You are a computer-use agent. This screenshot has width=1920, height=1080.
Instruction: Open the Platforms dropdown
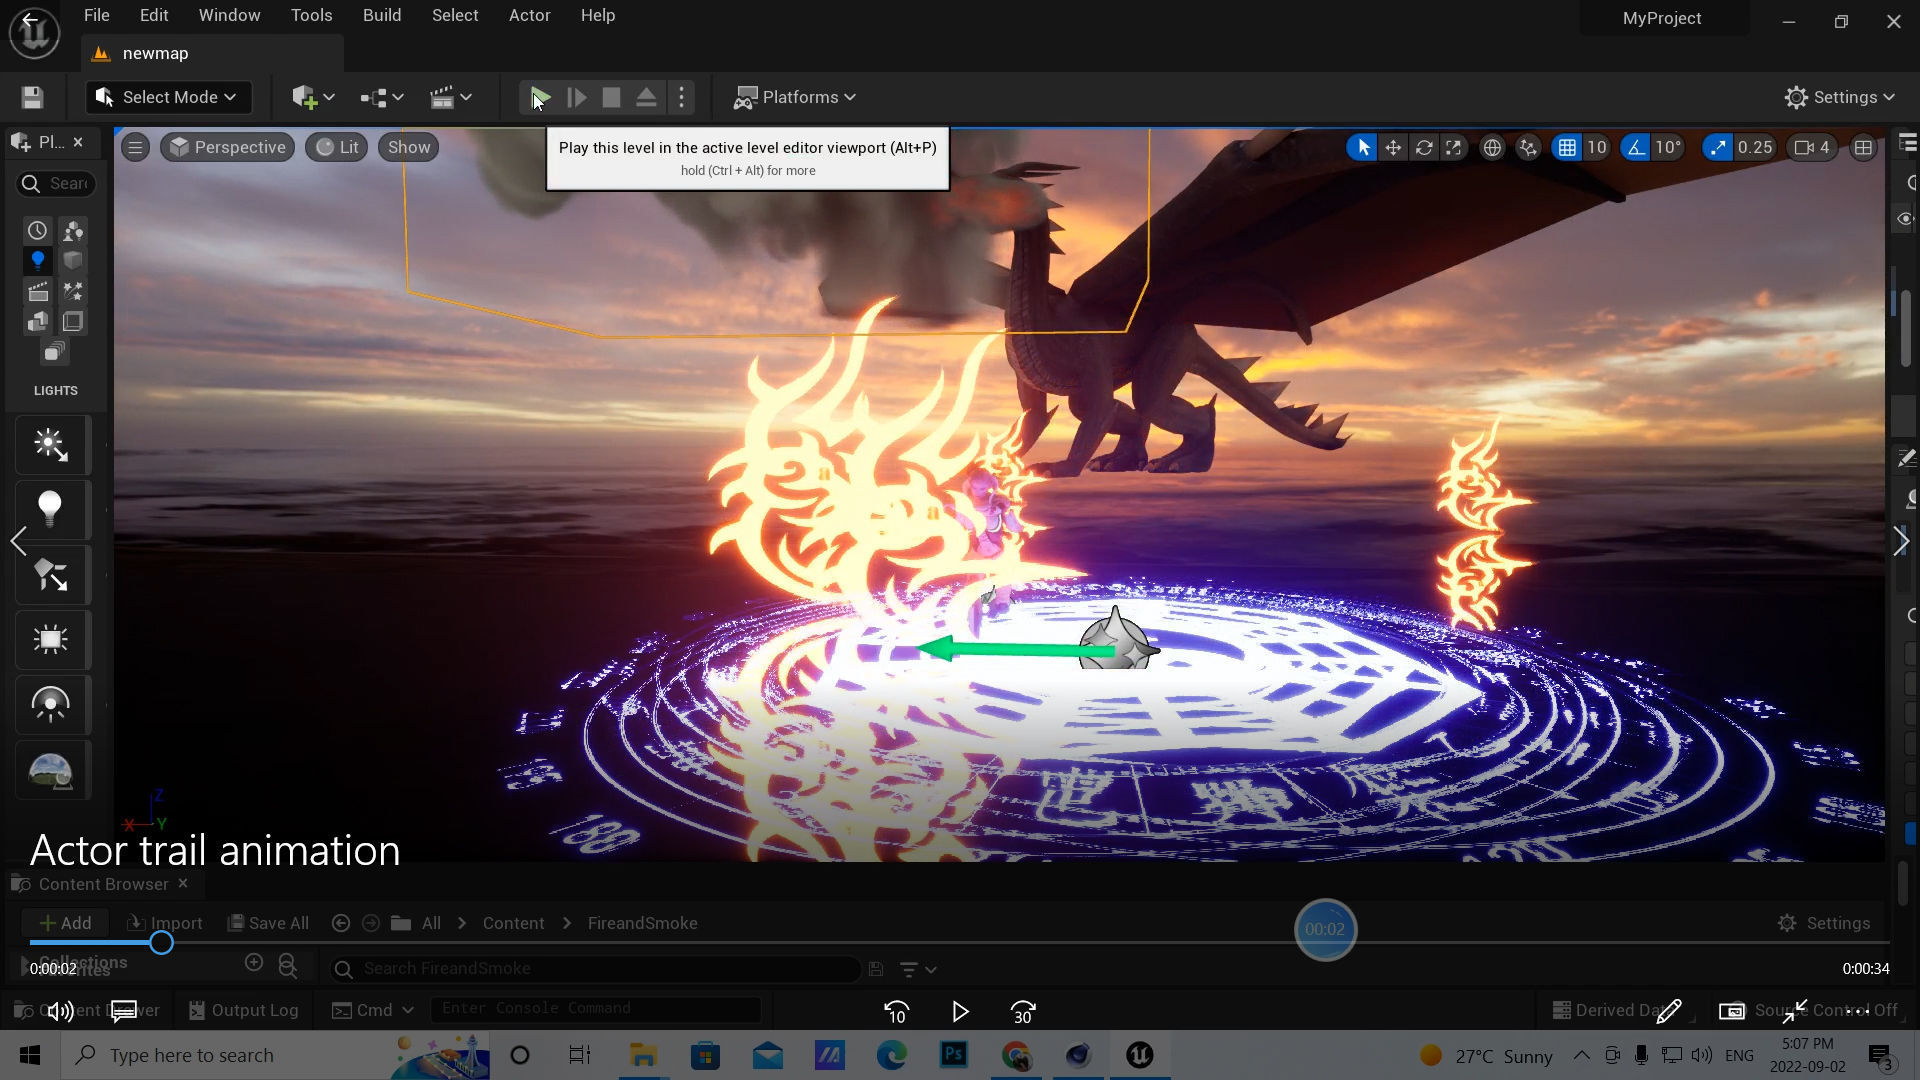795,97
